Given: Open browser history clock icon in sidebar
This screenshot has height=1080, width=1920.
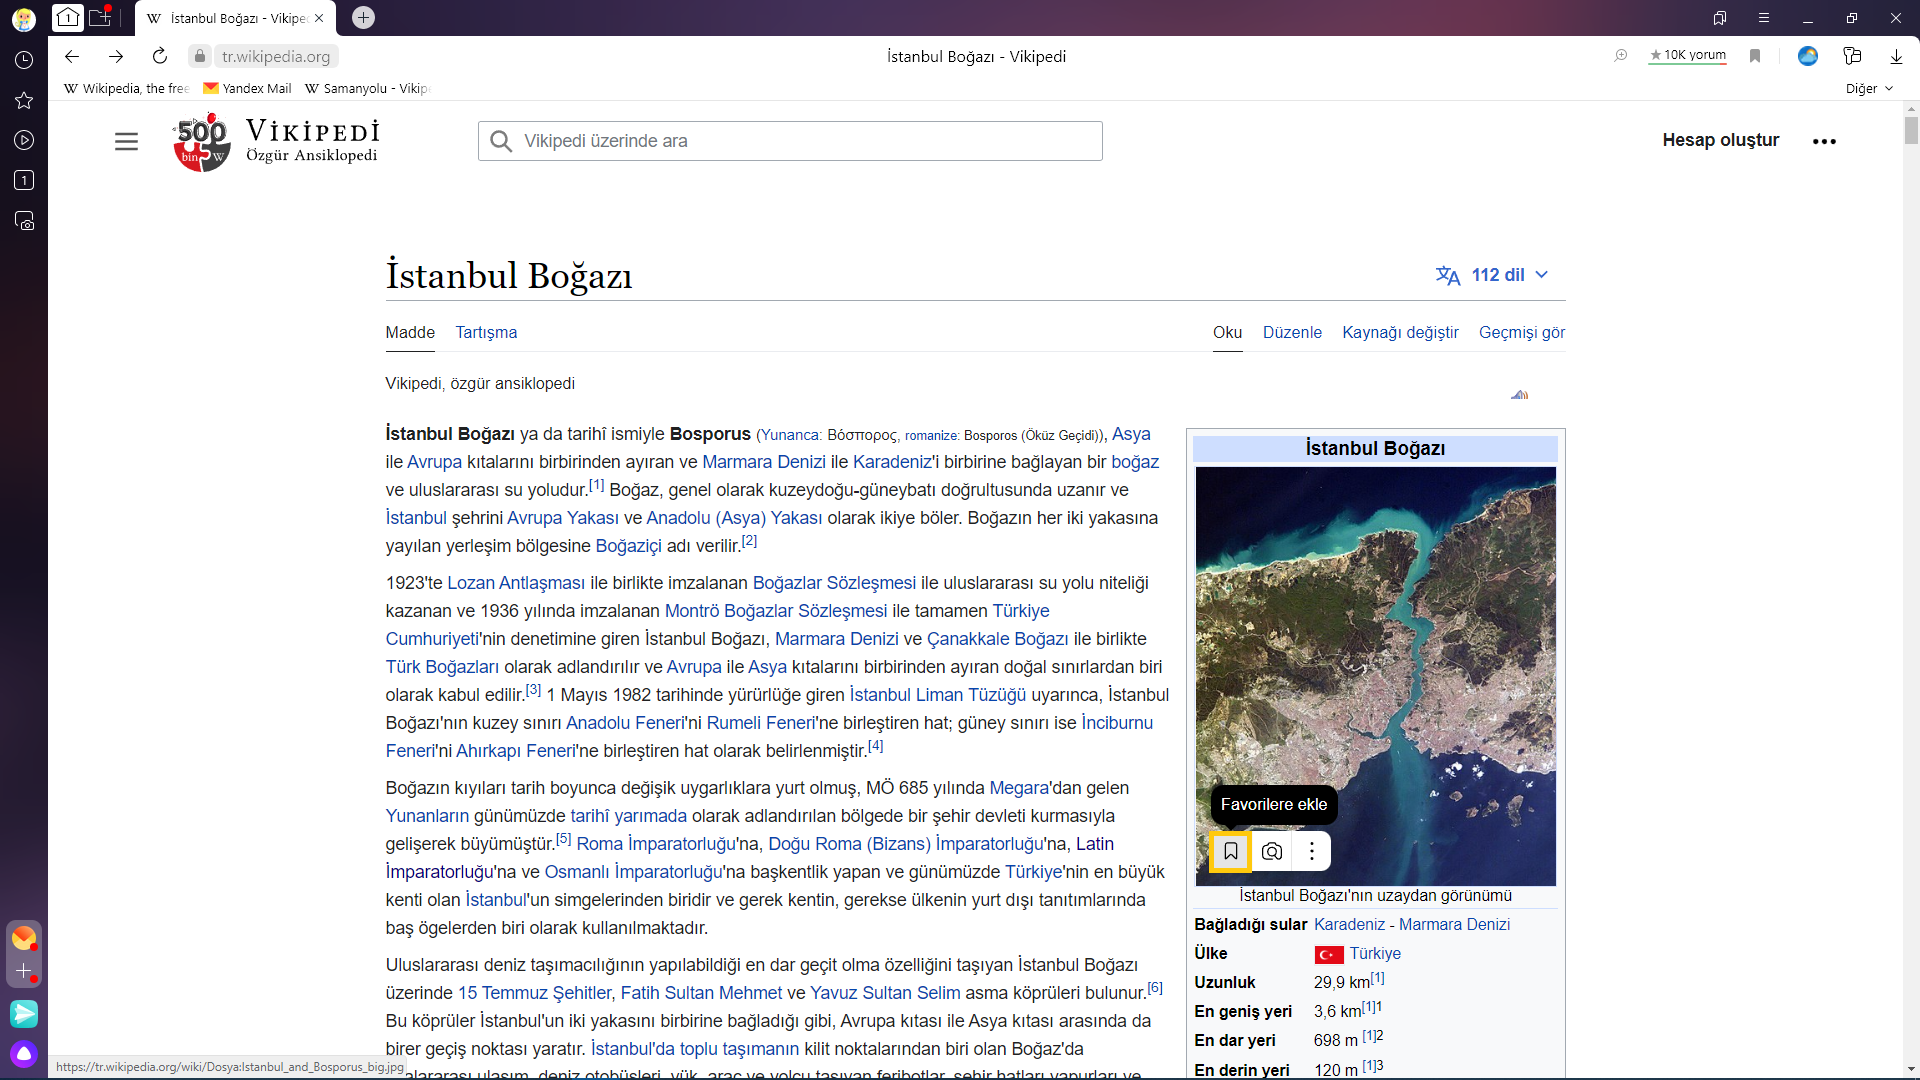Looking at the screenshot, I should coord(24,60).
